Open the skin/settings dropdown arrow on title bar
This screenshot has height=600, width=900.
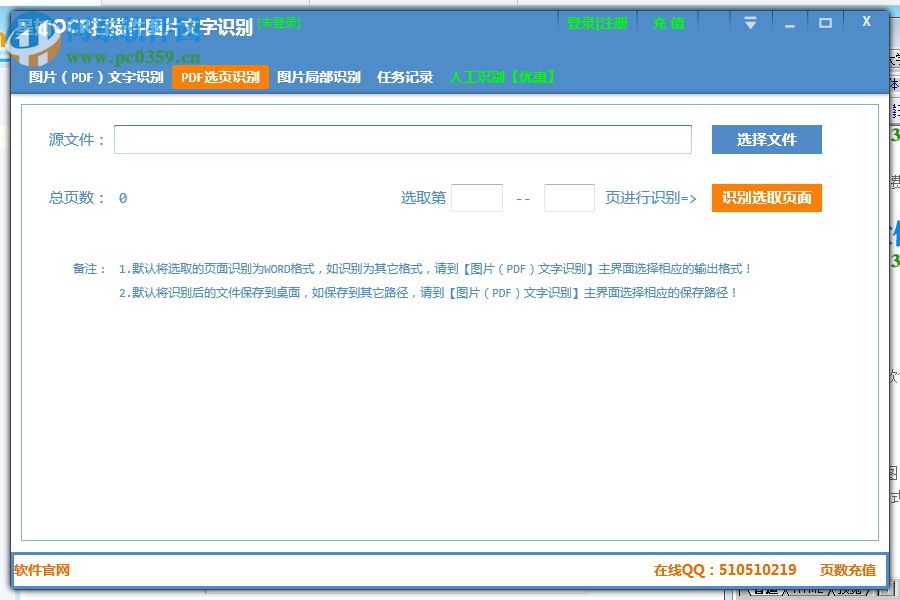(750, 21)
